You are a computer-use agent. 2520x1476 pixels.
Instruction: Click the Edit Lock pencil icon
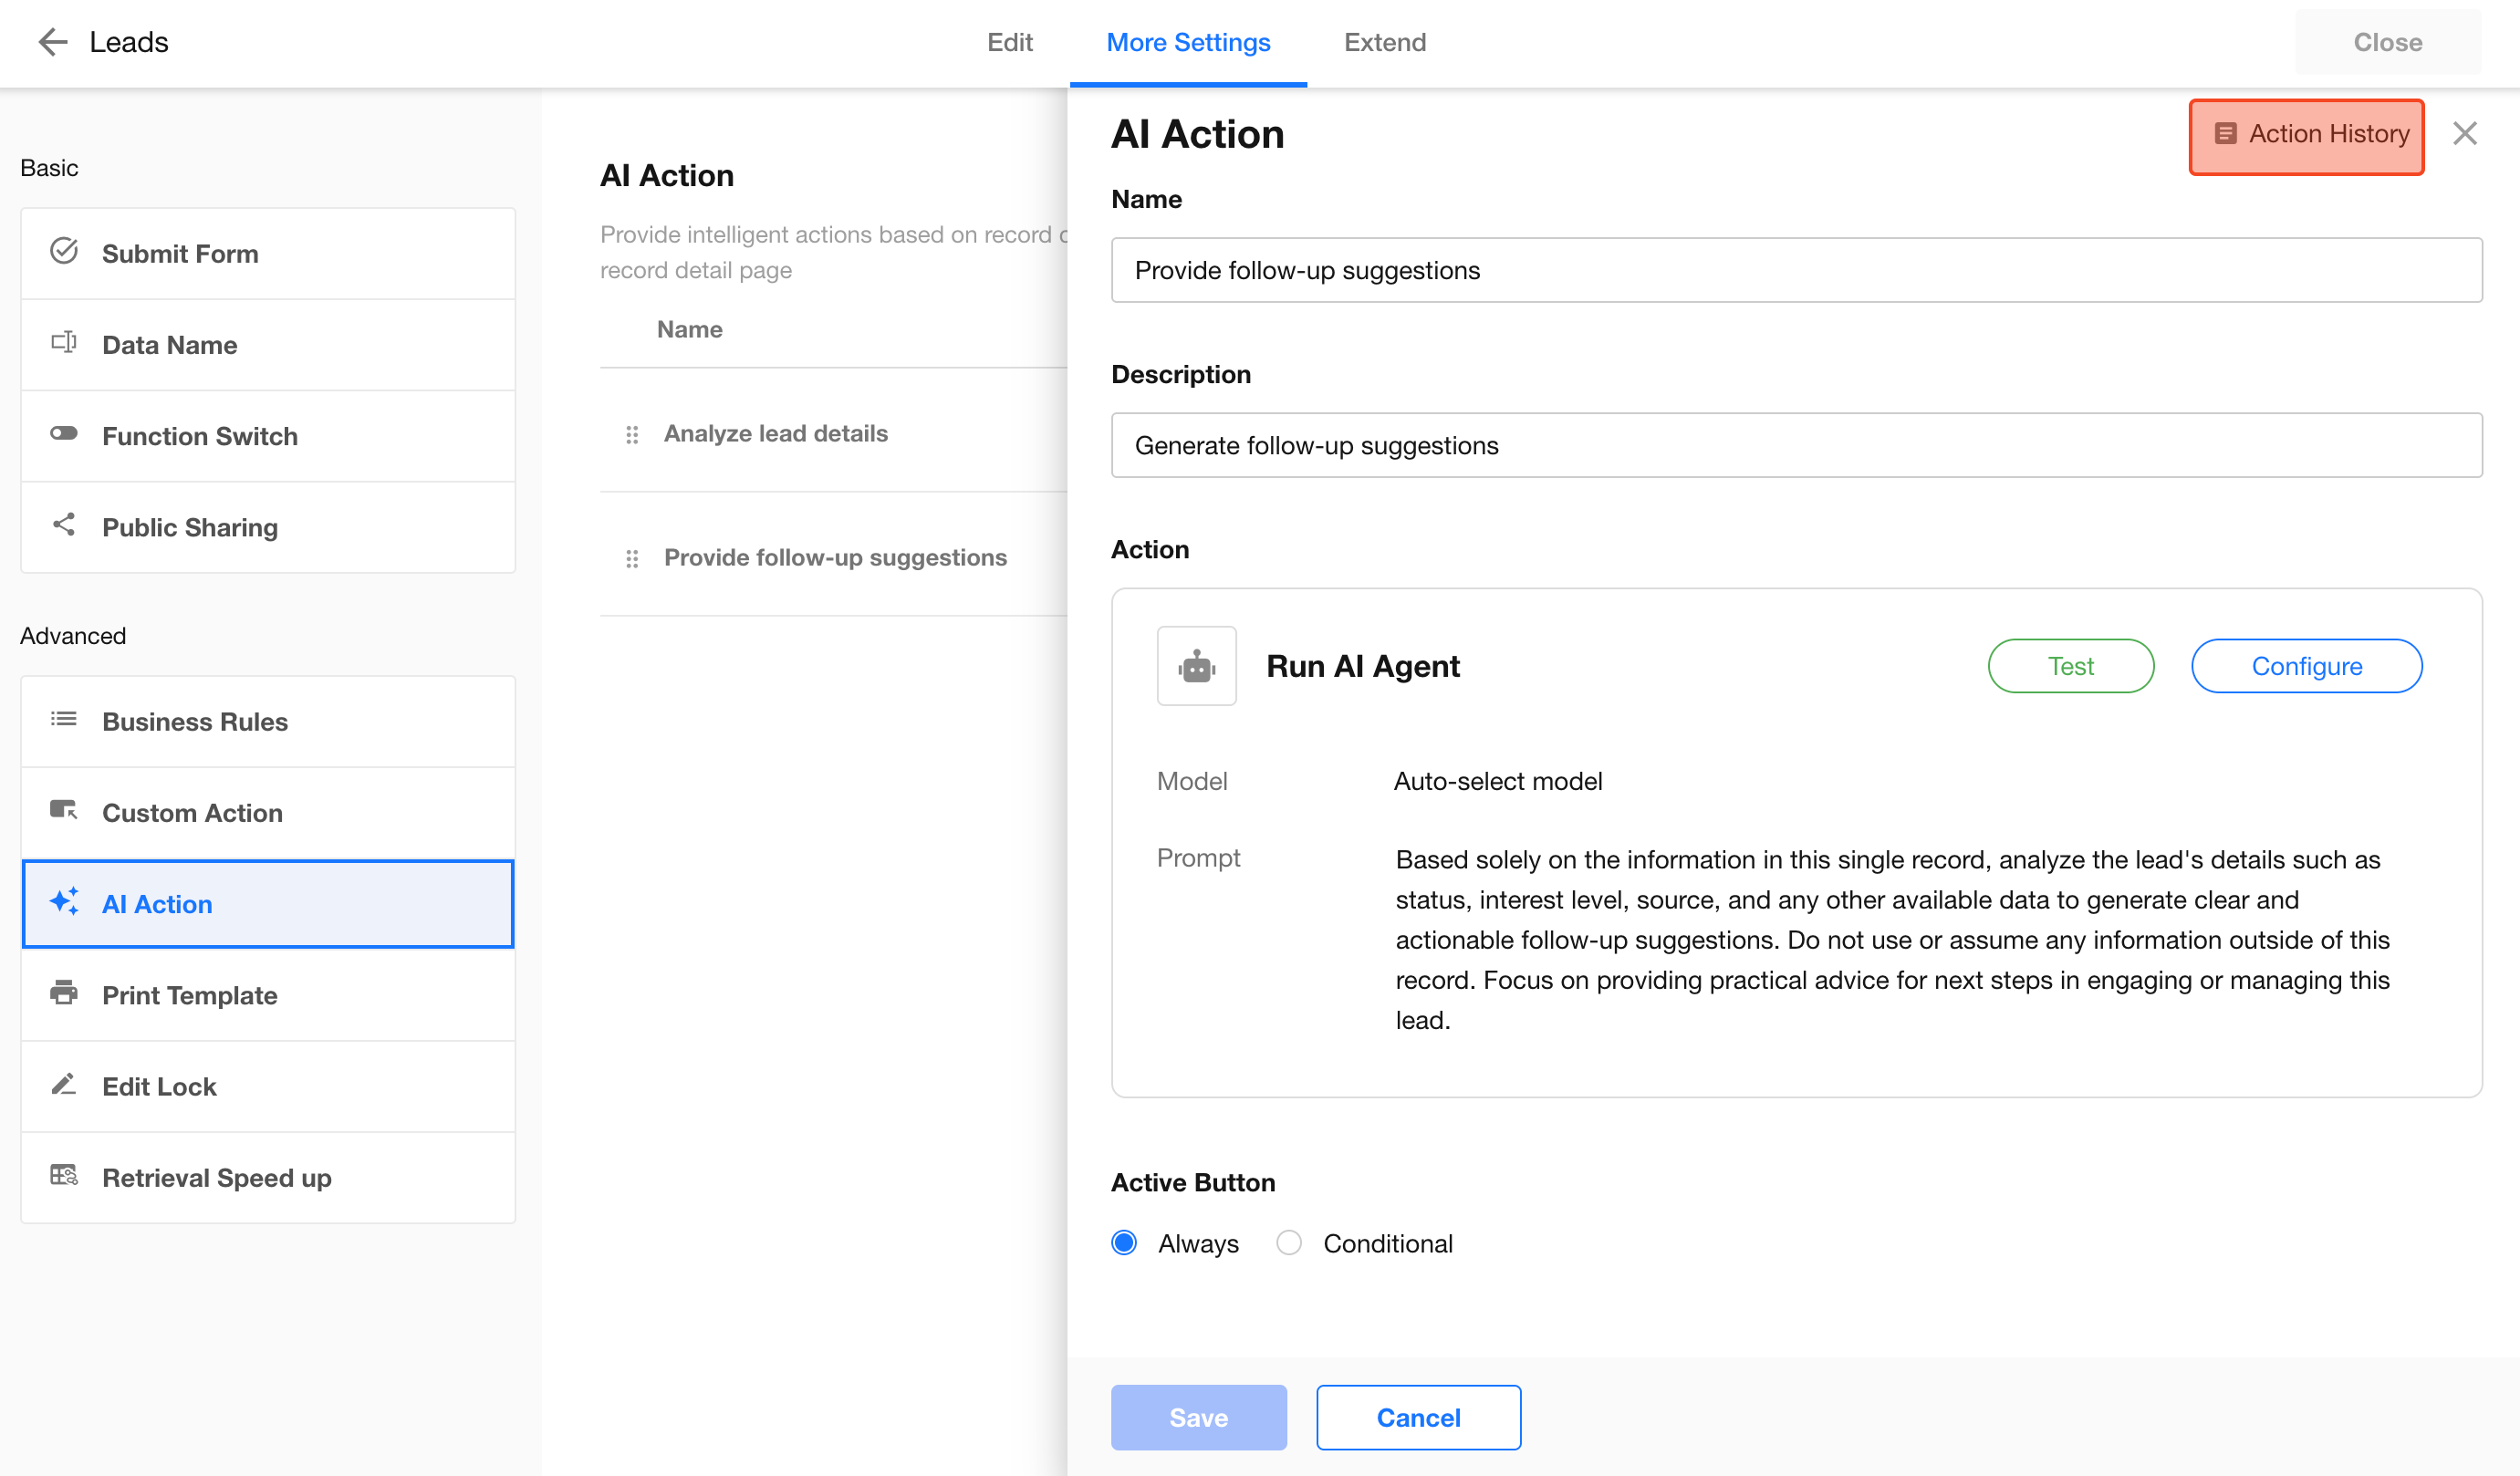[64, 1085]
